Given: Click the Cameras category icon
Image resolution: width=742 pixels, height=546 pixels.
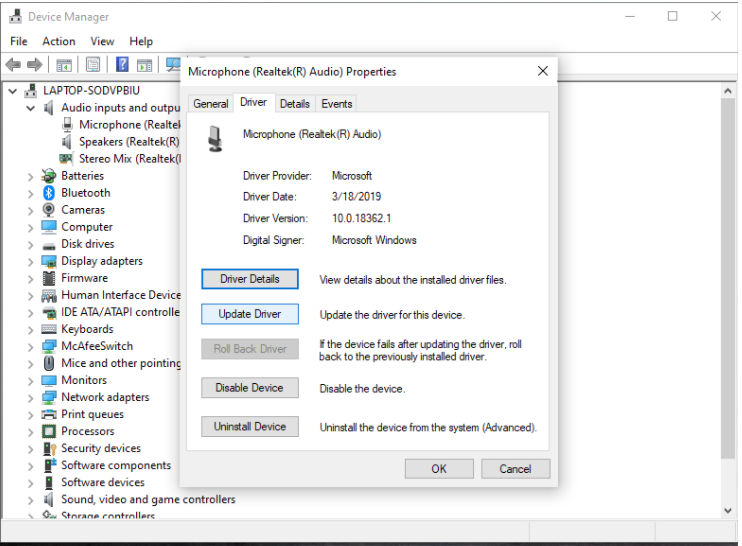Looking at the screenshot, I should click(x=49, y=210).
